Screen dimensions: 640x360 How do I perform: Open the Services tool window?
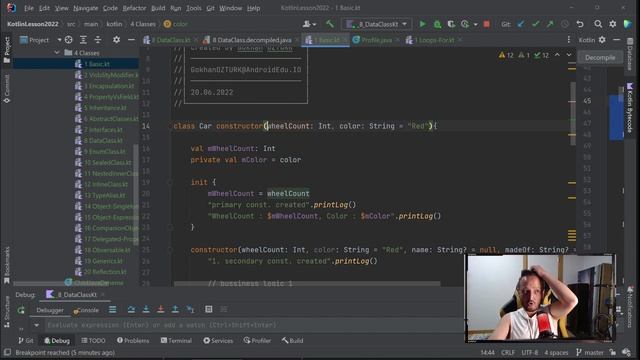coord(218,340)
